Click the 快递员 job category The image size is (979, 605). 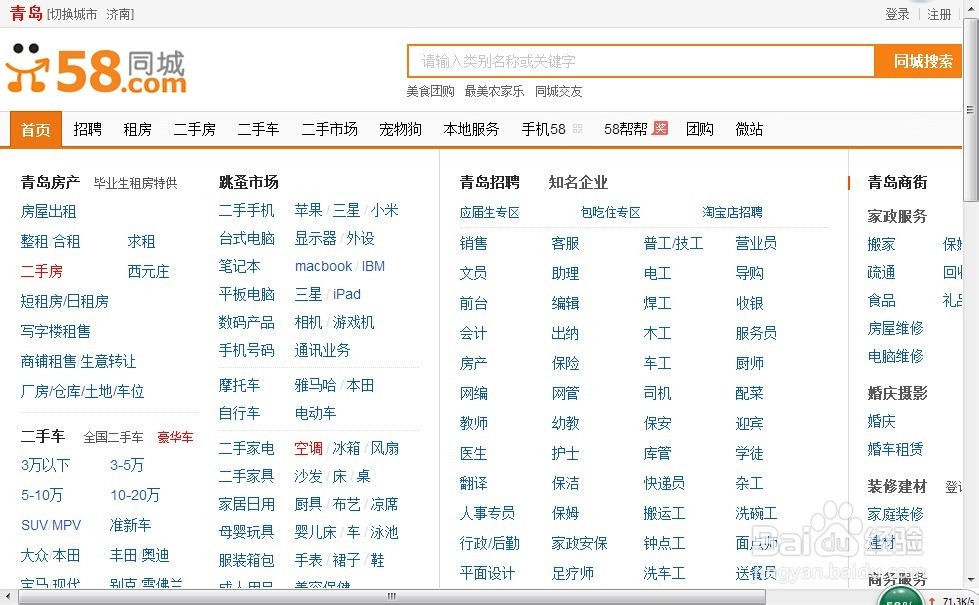tap(664, 483)
